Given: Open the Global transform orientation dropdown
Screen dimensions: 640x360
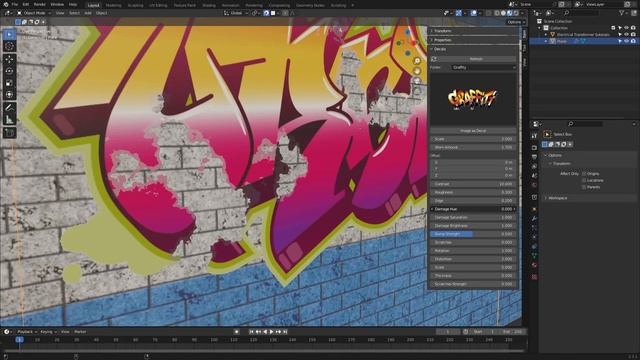Looking at the screenshot, I should [236, 13].
